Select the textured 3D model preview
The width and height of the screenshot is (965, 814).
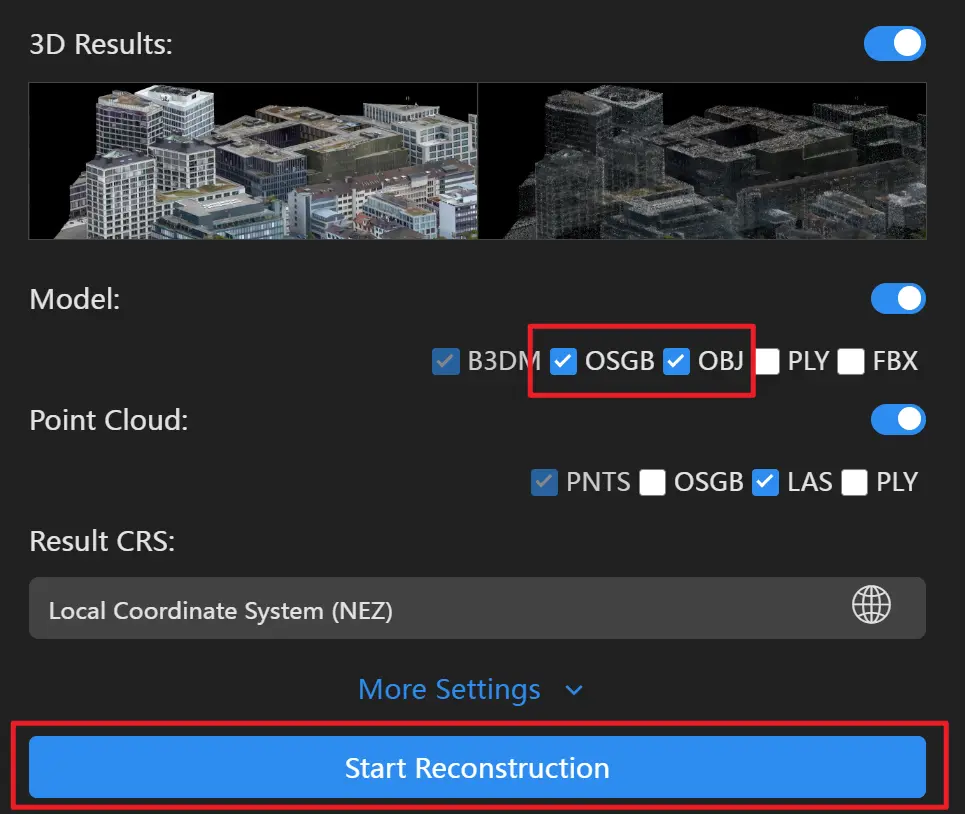tap(253, 161)
